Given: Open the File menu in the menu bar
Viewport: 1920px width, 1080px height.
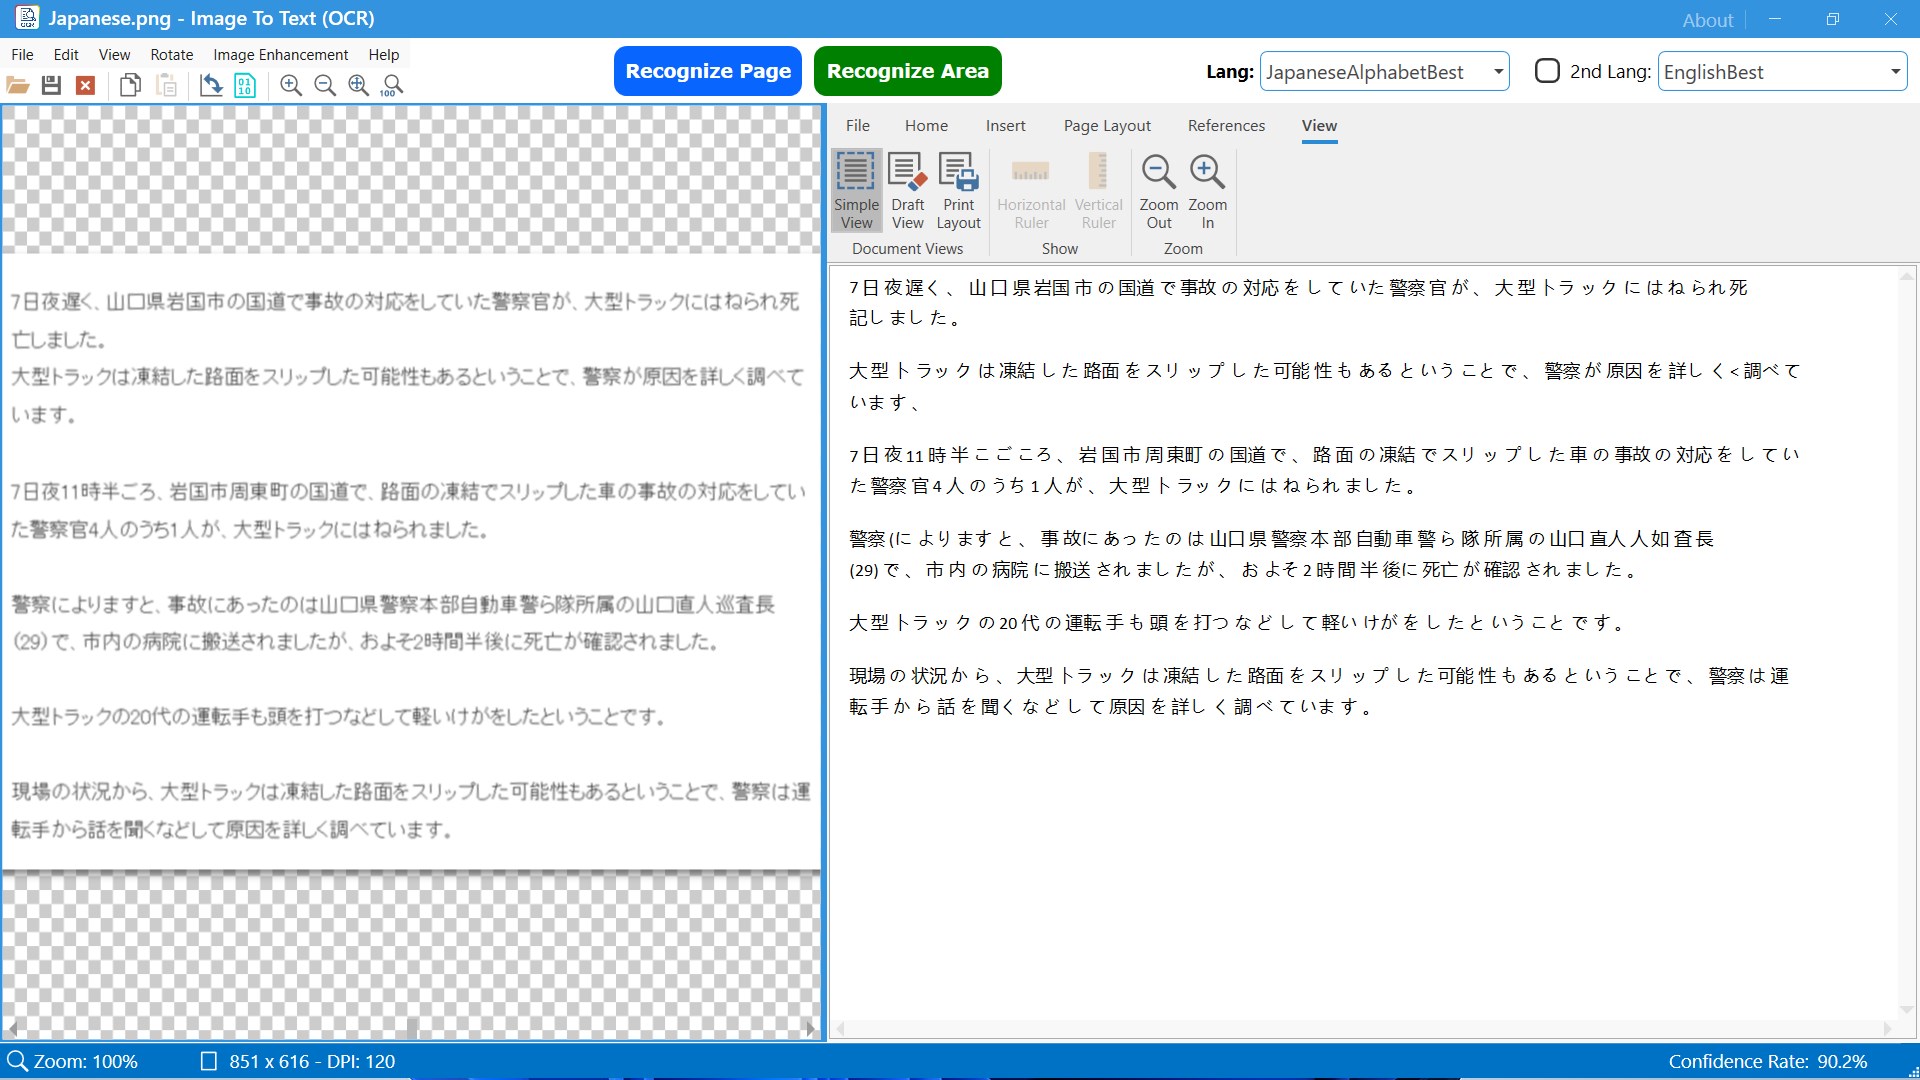Looking at the screenshot, I should [x=22, y=55].
